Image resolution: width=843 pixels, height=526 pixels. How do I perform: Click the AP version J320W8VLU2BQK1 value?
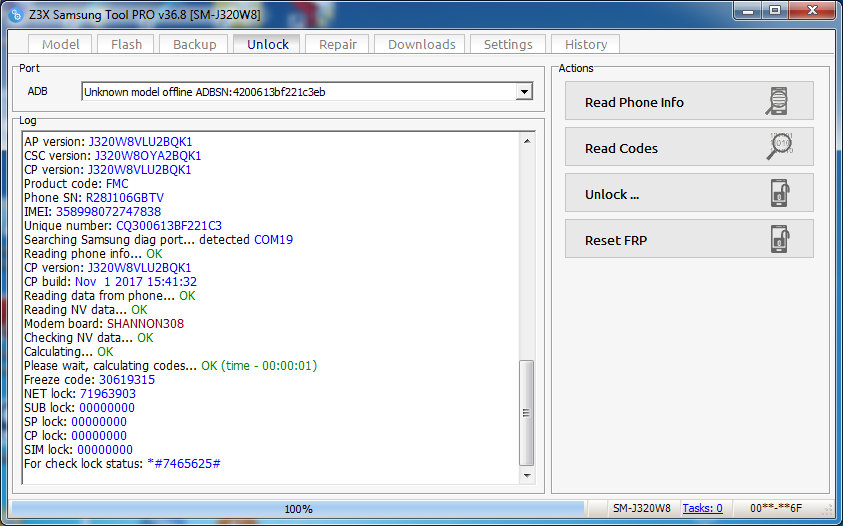click(140, 142)
